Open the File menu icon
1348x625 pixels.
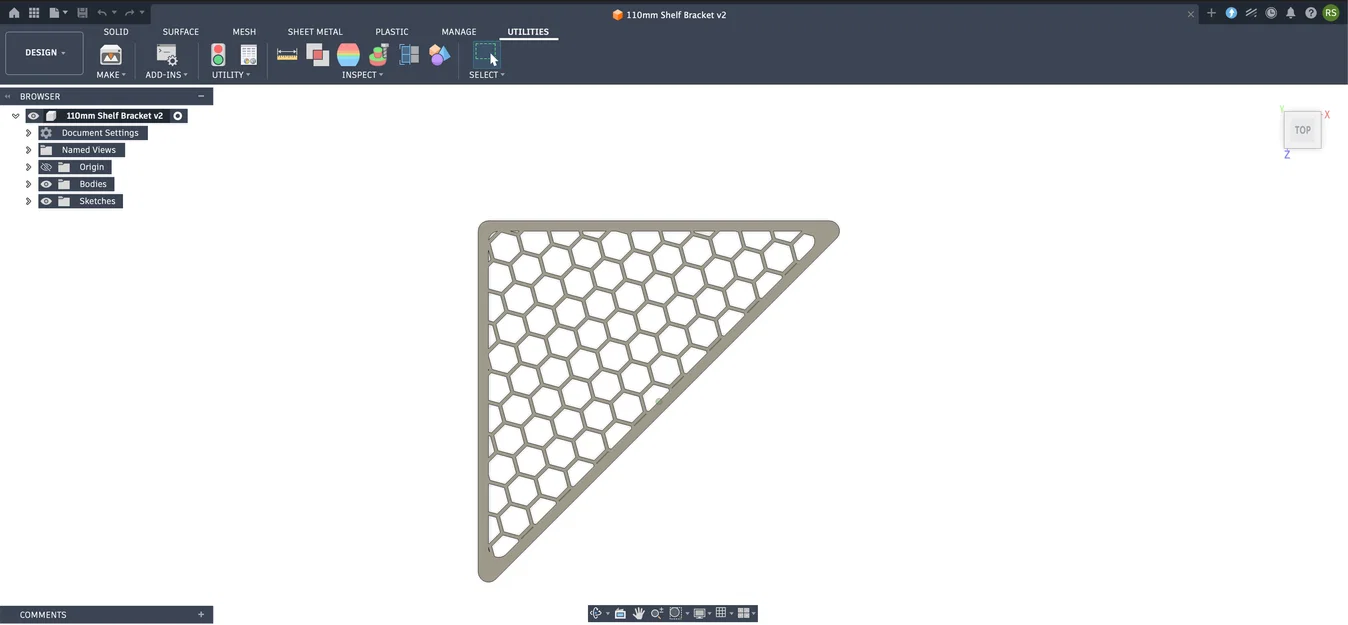tap(56, 13)
